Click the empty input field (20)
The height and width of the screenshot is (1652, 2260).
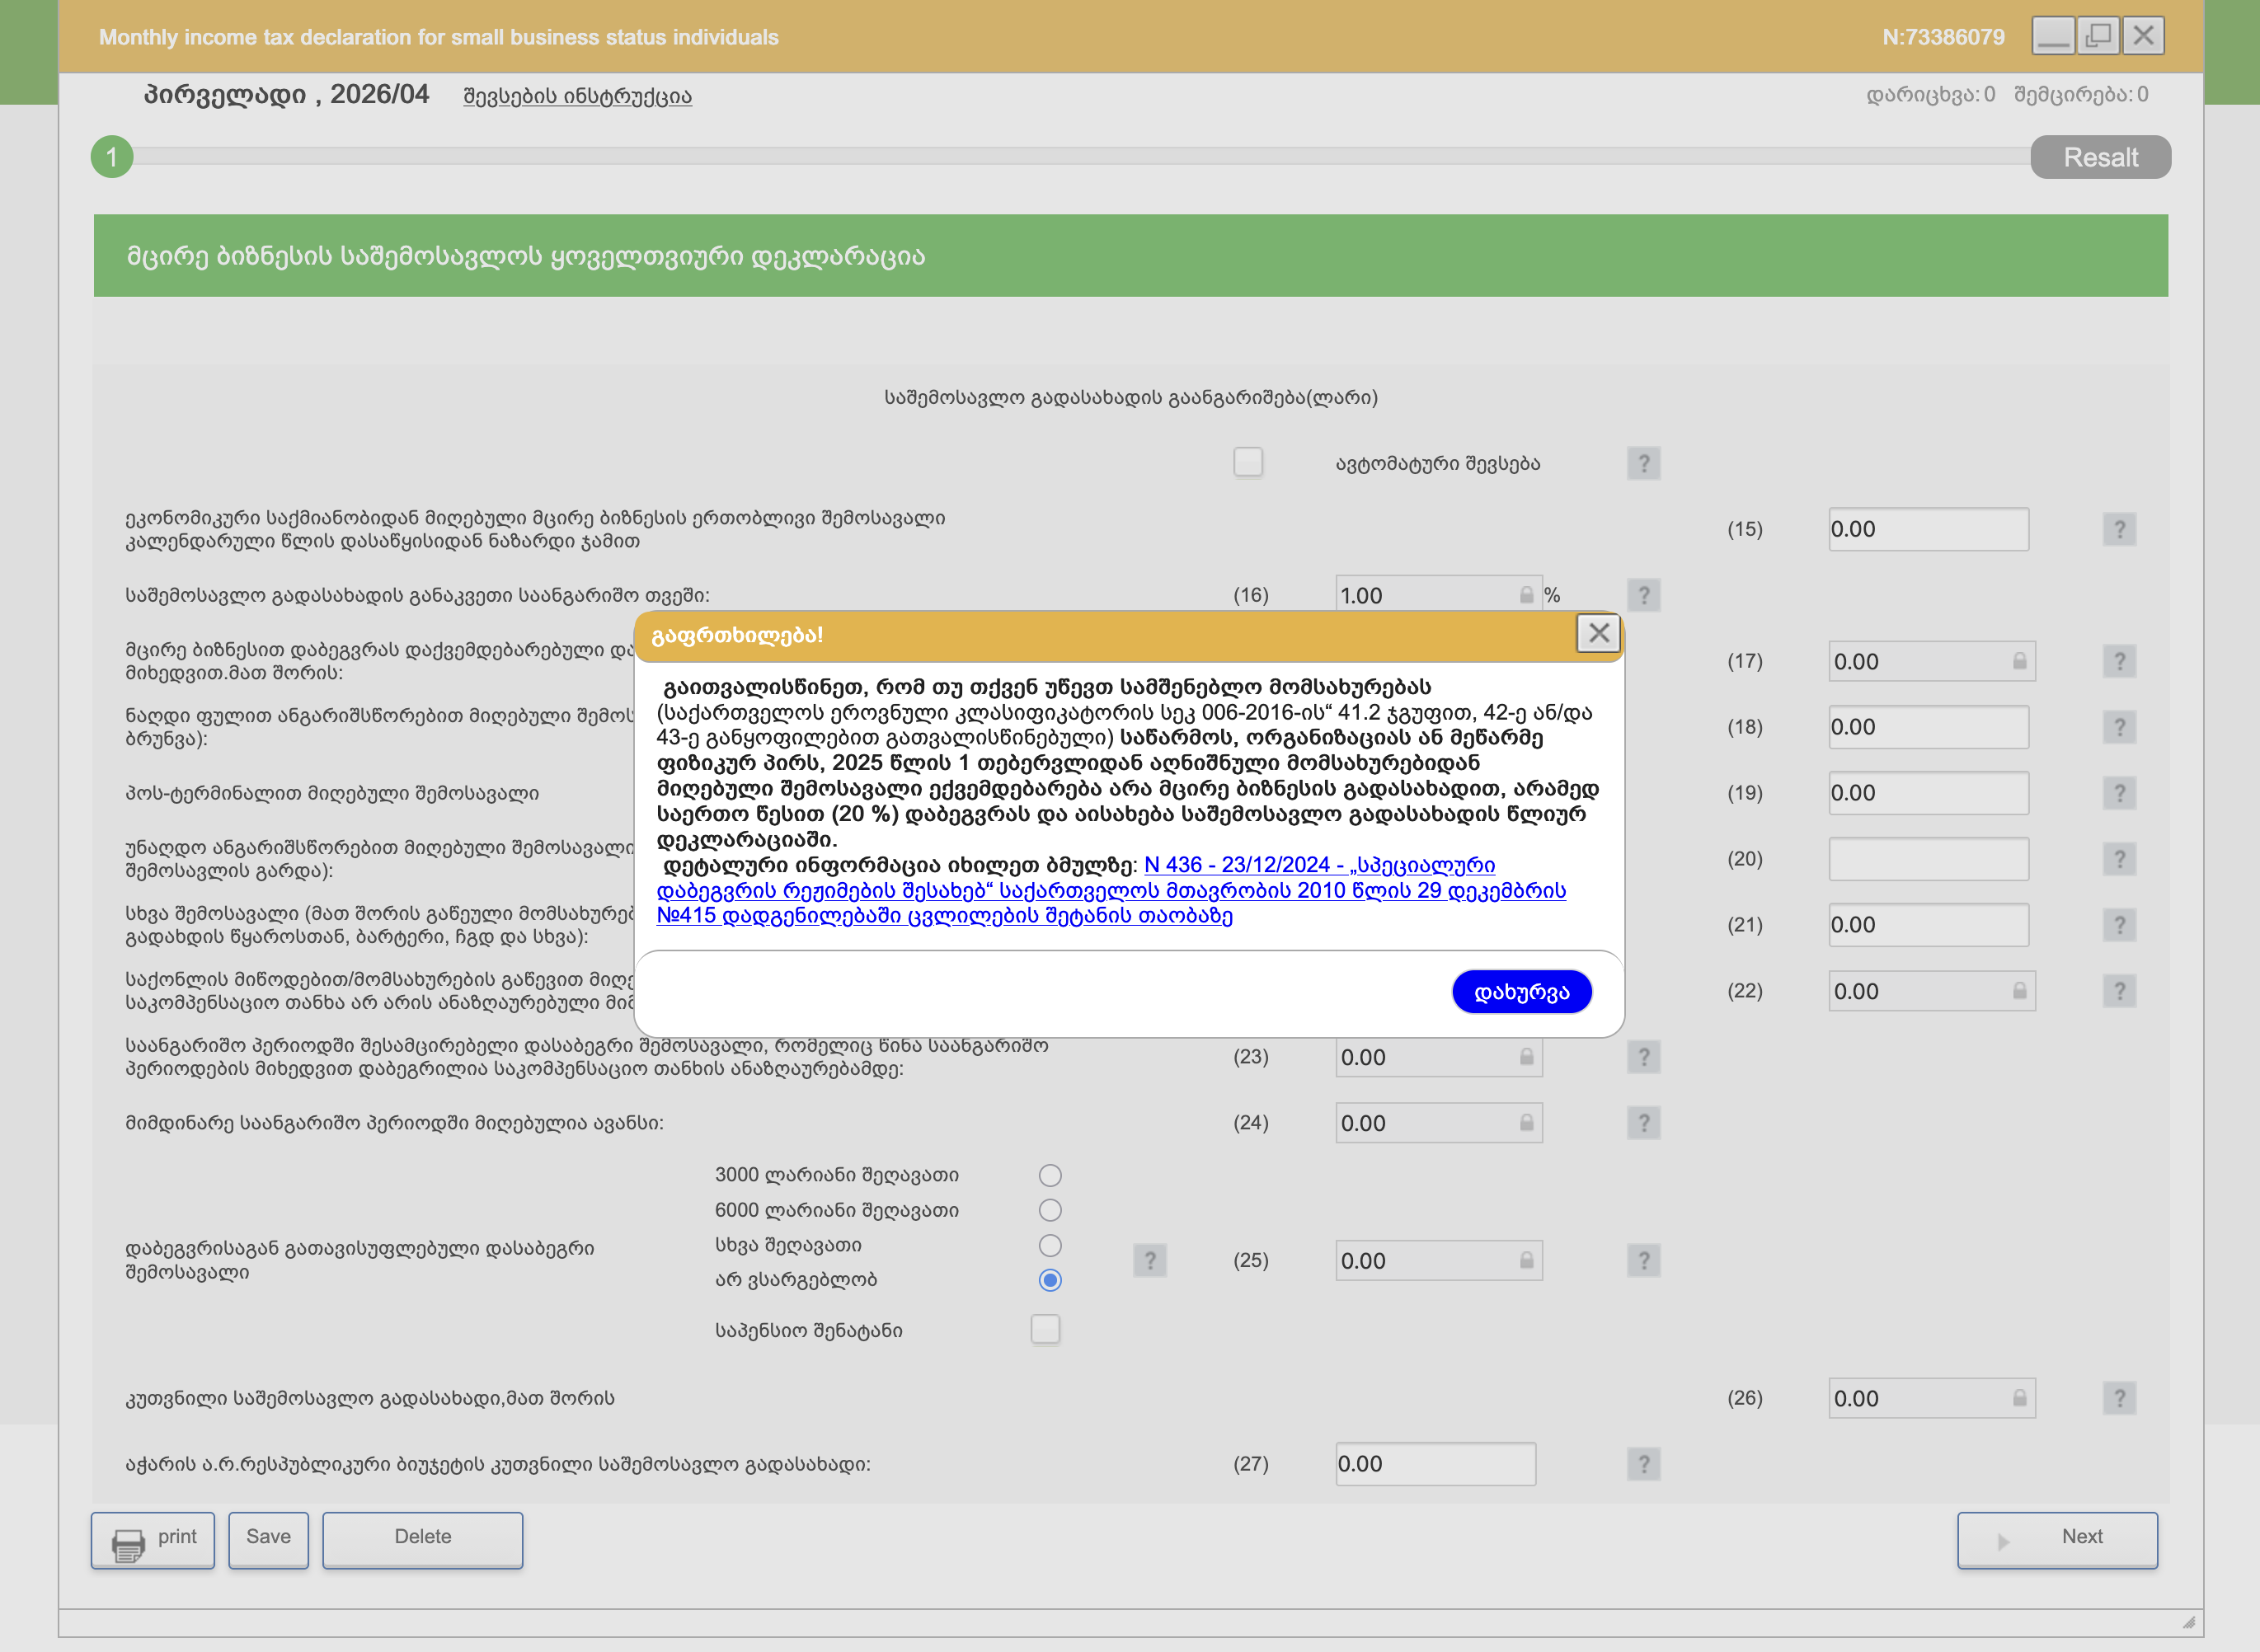click(1928, 859)
